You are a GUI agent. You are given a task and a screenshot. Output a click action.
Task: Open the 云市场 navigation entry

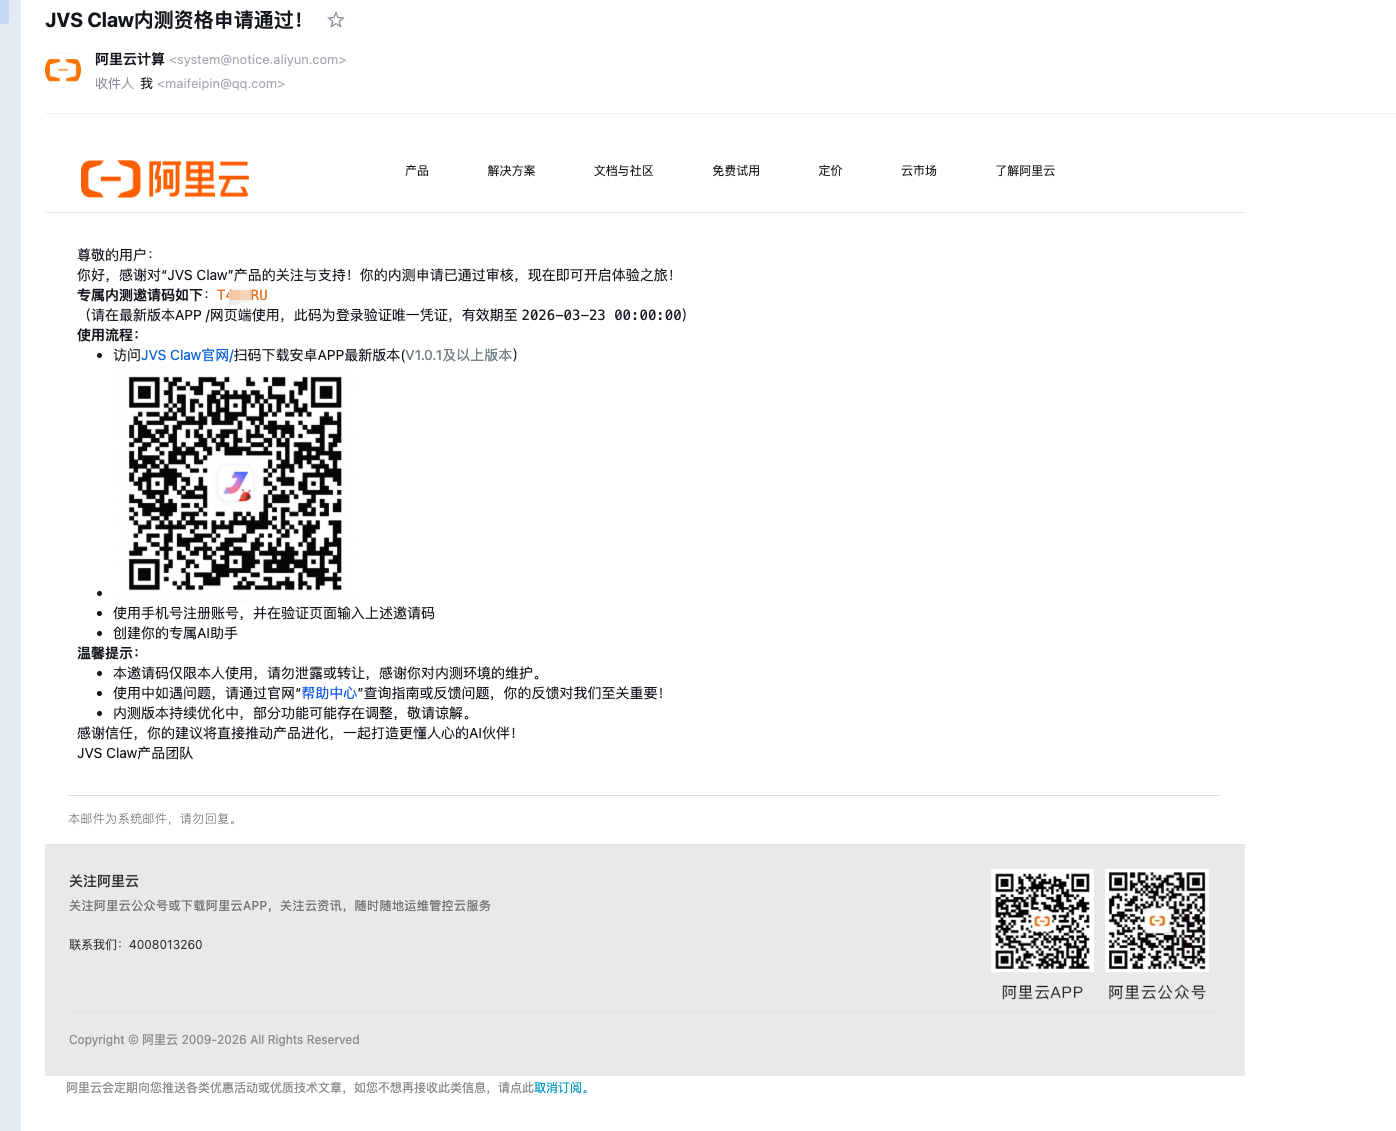click(x=918, y=171)
